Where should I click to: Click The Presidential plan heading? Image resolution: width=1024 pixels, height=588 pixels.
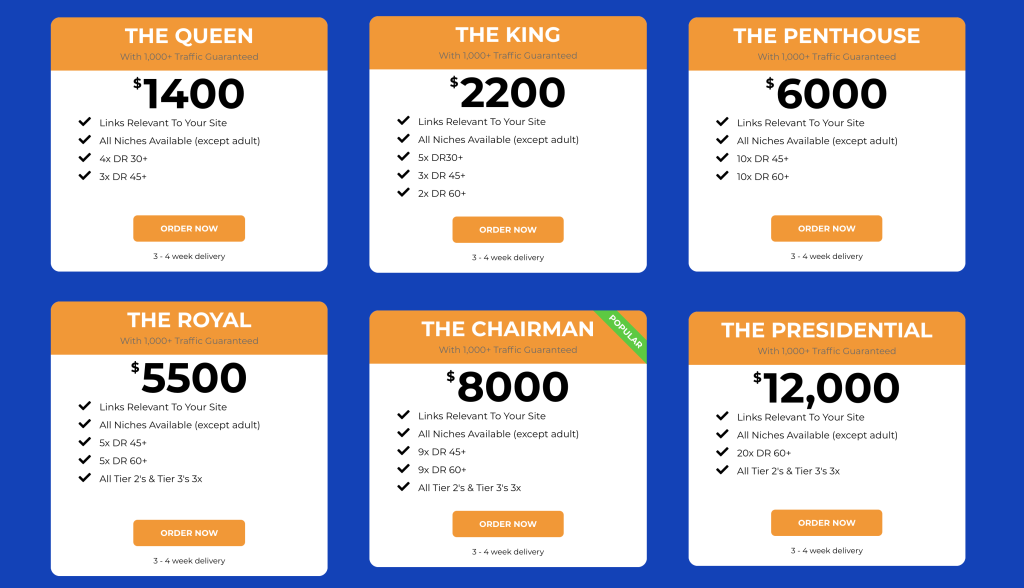[826, 330]
